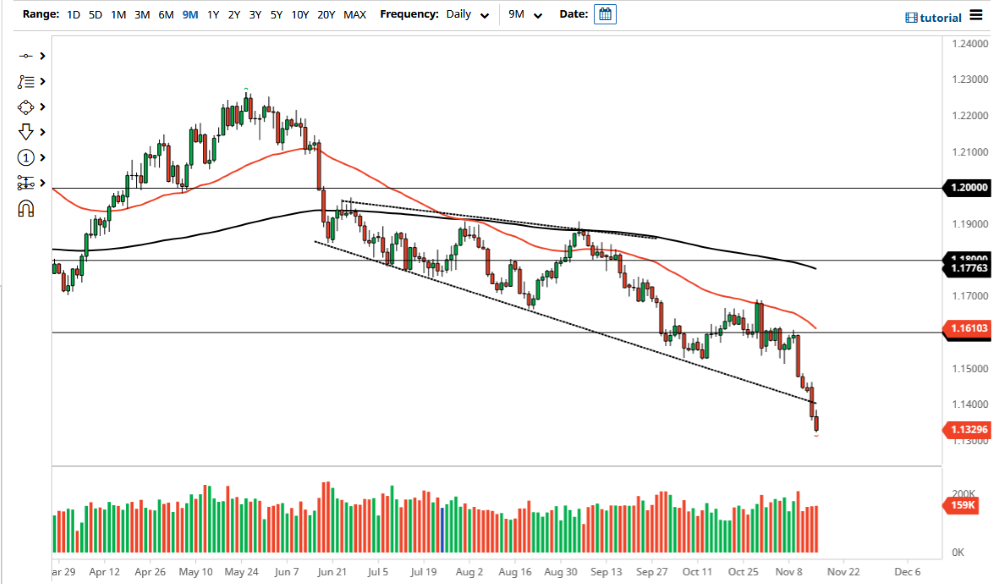The width and height of the screenshot is (1000, 584).
Task: Open the date picker calendar icon
Action: [605, 14]
